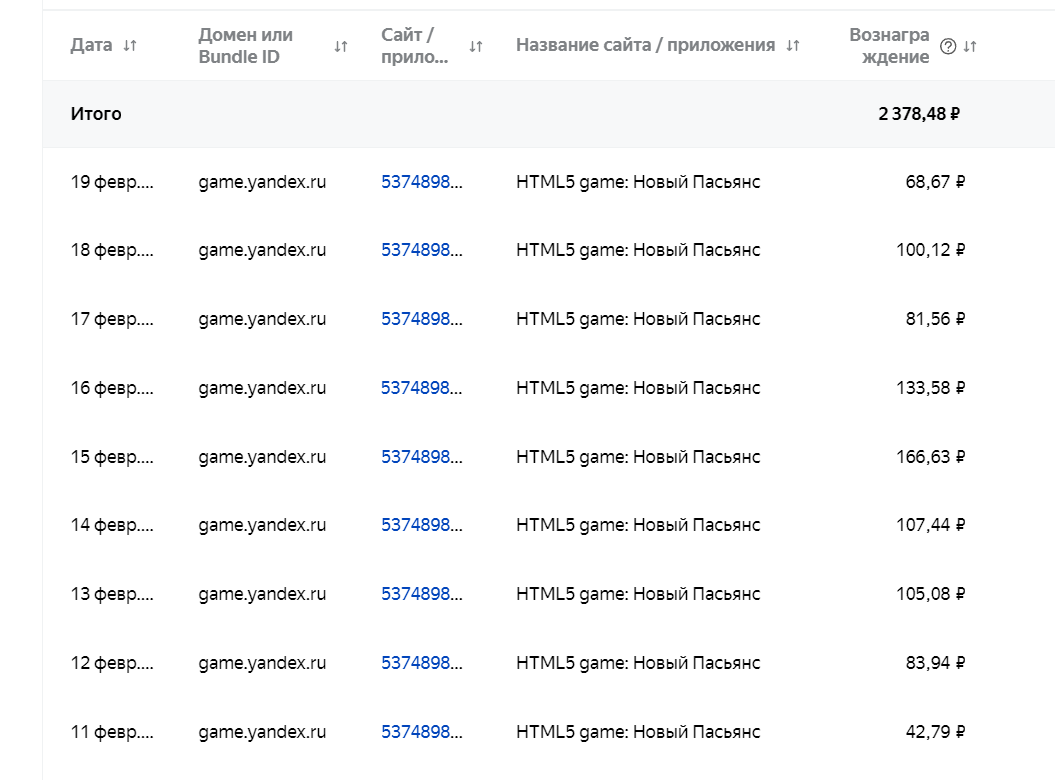This screenshot has height=780, width=1055.
Task: Sort by the Сайт / прило... column icon
Action: [x=476, y=46]
